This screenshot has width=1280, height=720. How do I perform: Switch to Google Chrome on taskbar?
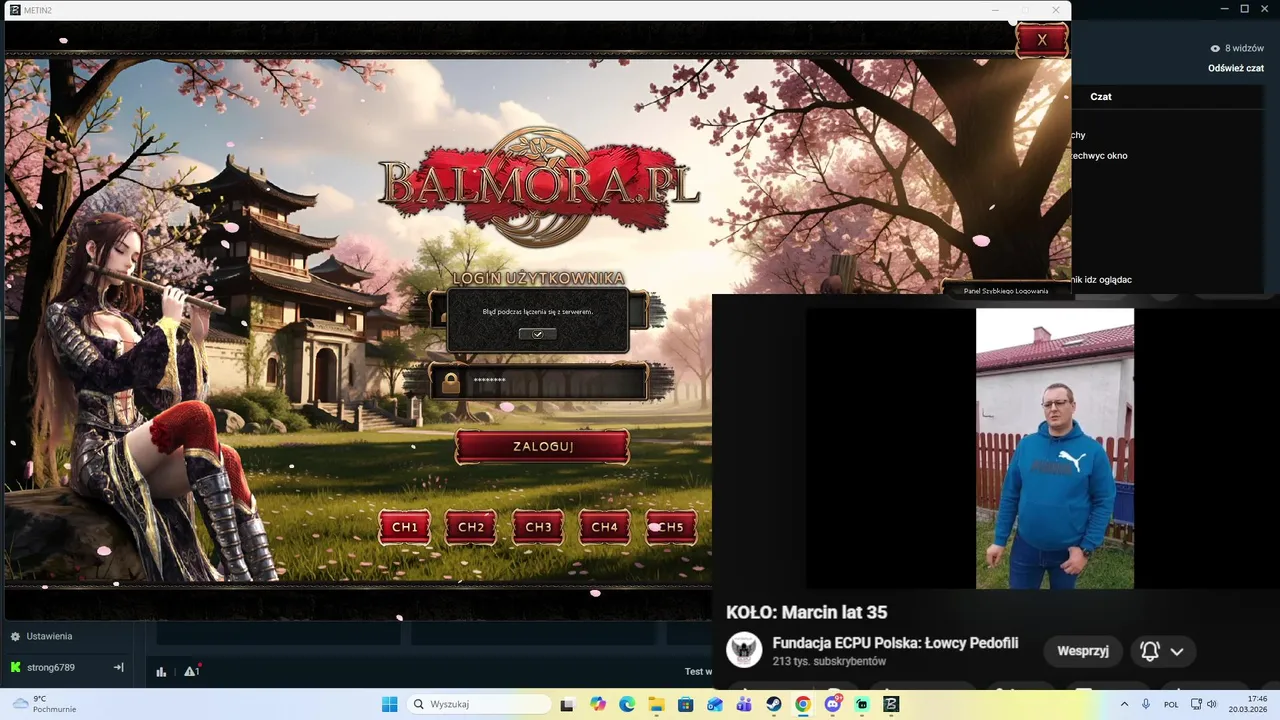click(x=803, y=704)
